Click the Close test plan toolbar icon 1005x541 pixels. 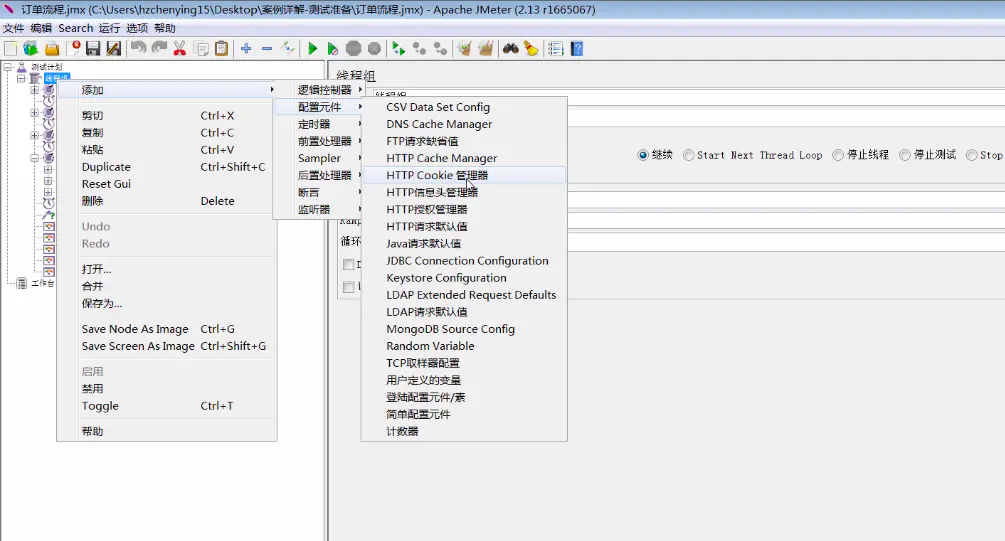[x=74, y=49]
